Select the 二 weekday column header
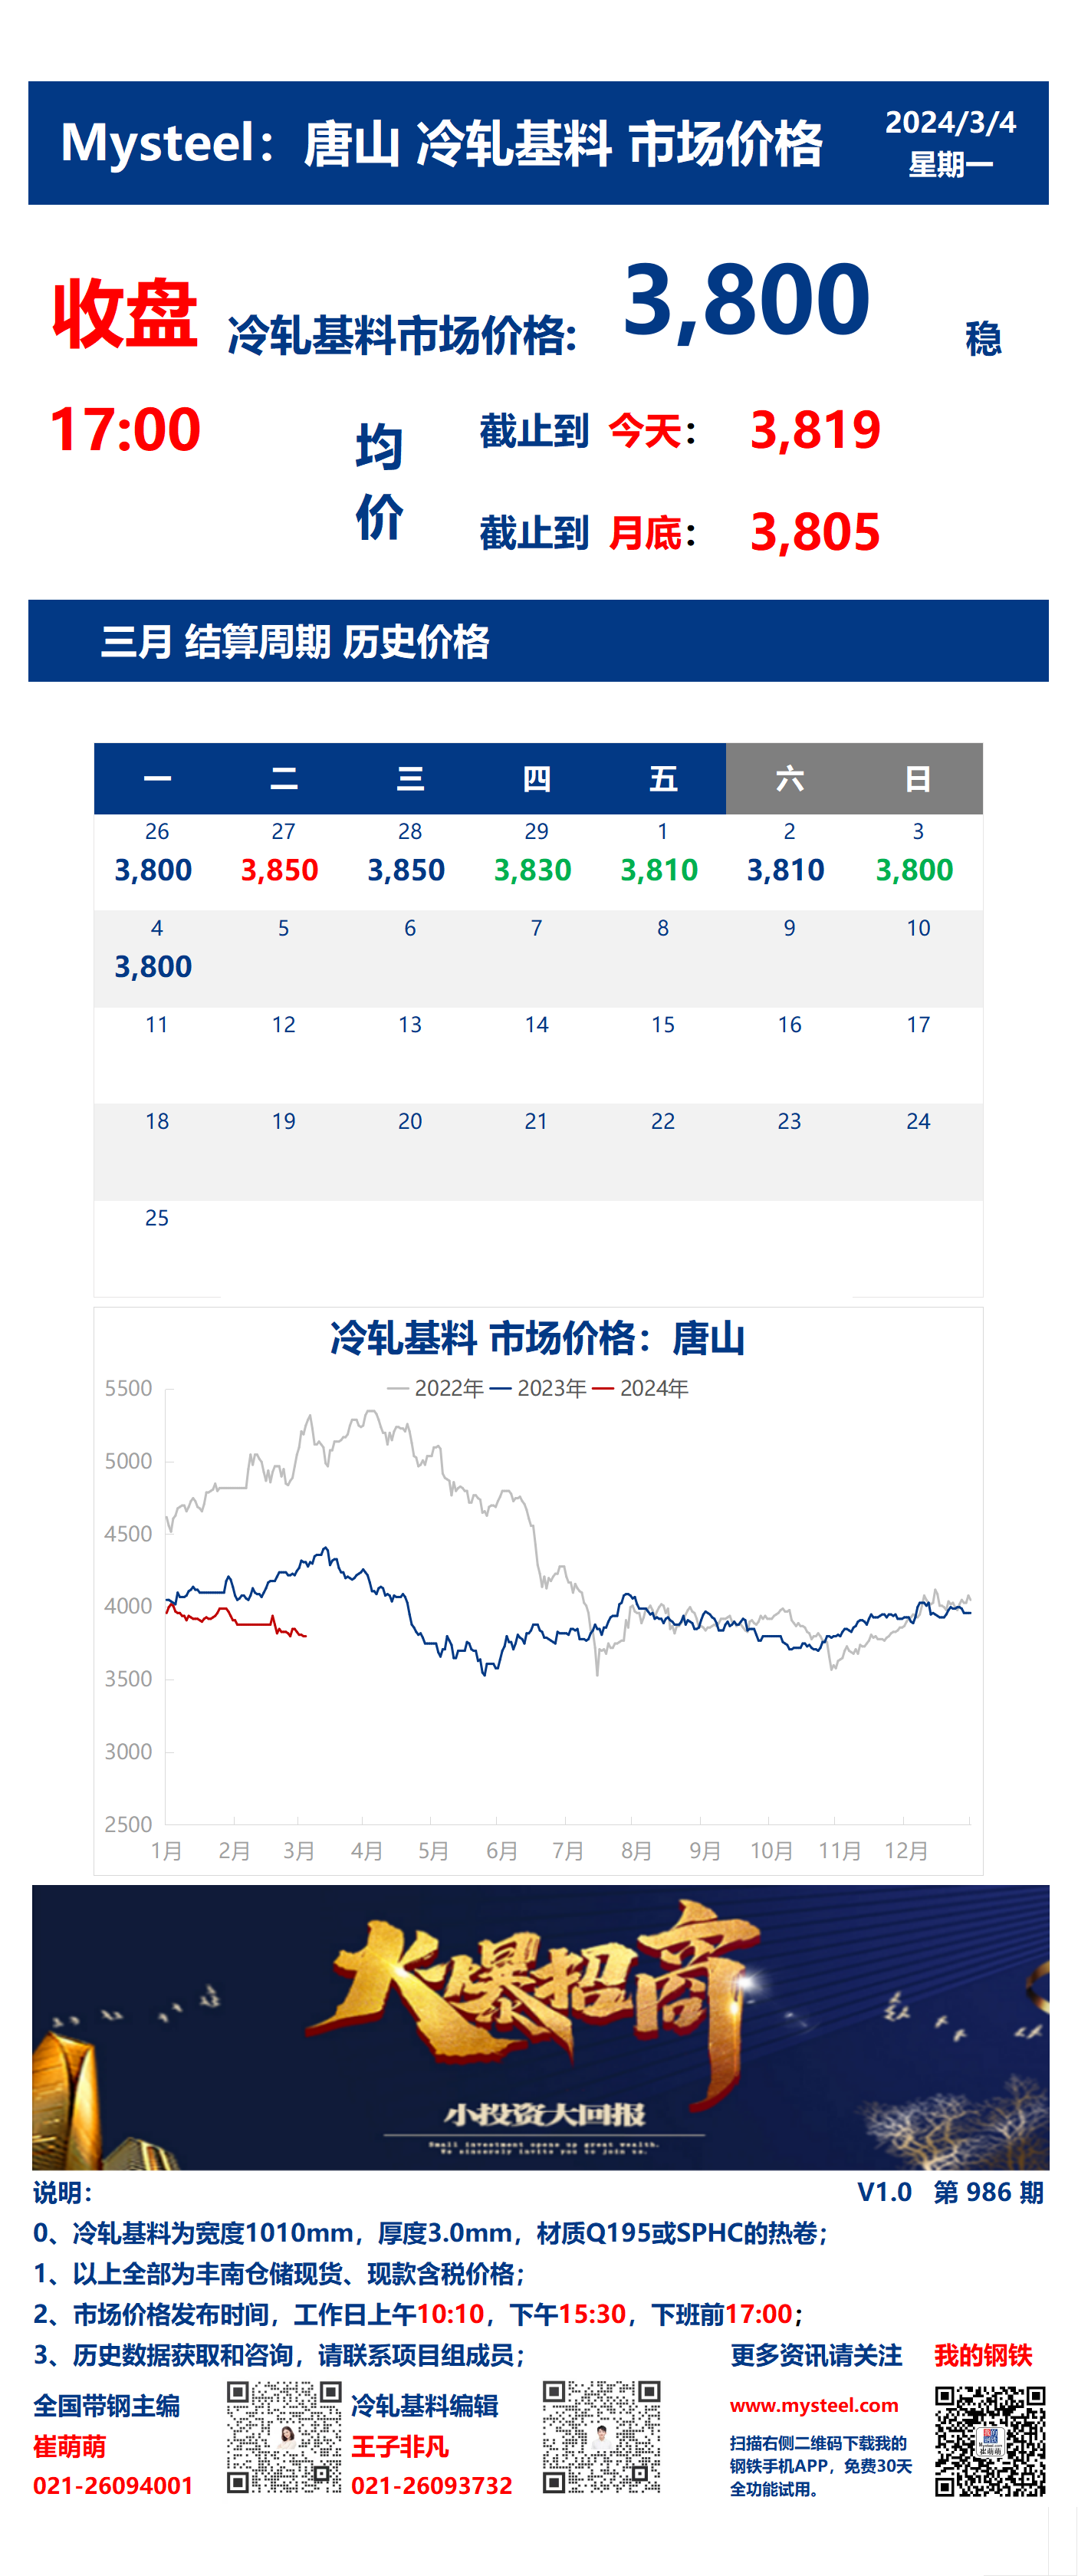 pyautogui.click(x=284, y=778)
